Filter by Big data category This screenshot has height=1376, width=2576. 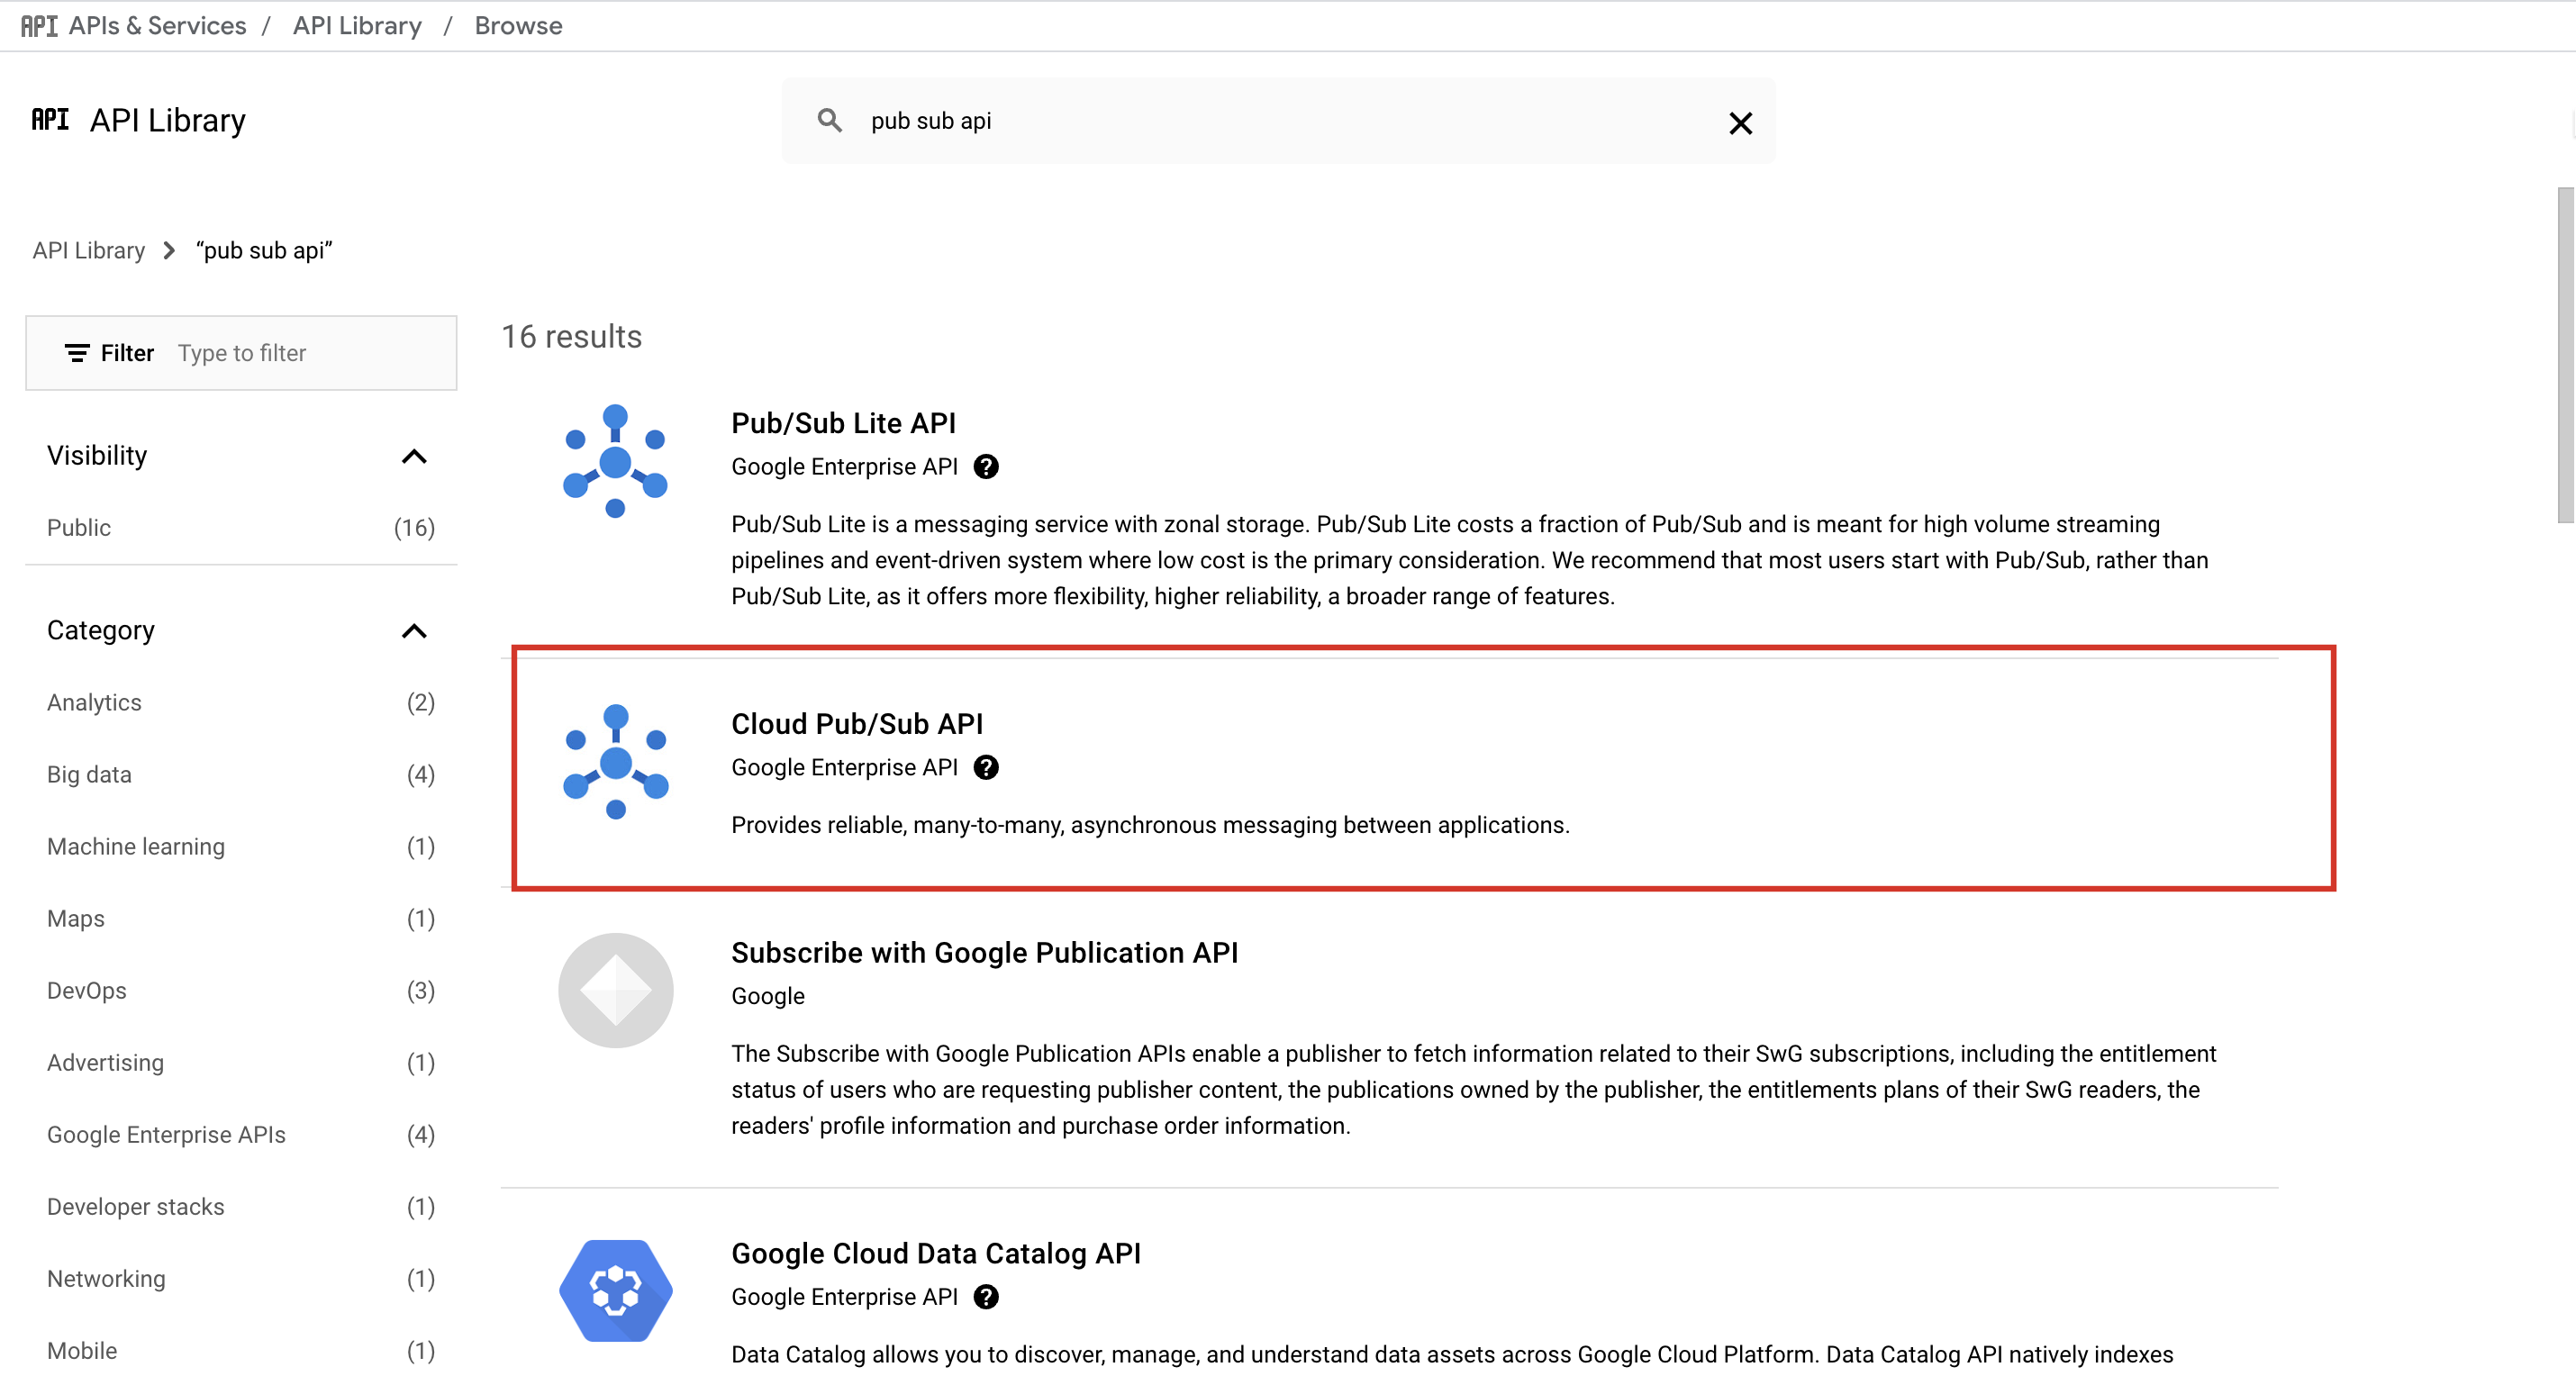click(x=241, y=774)
